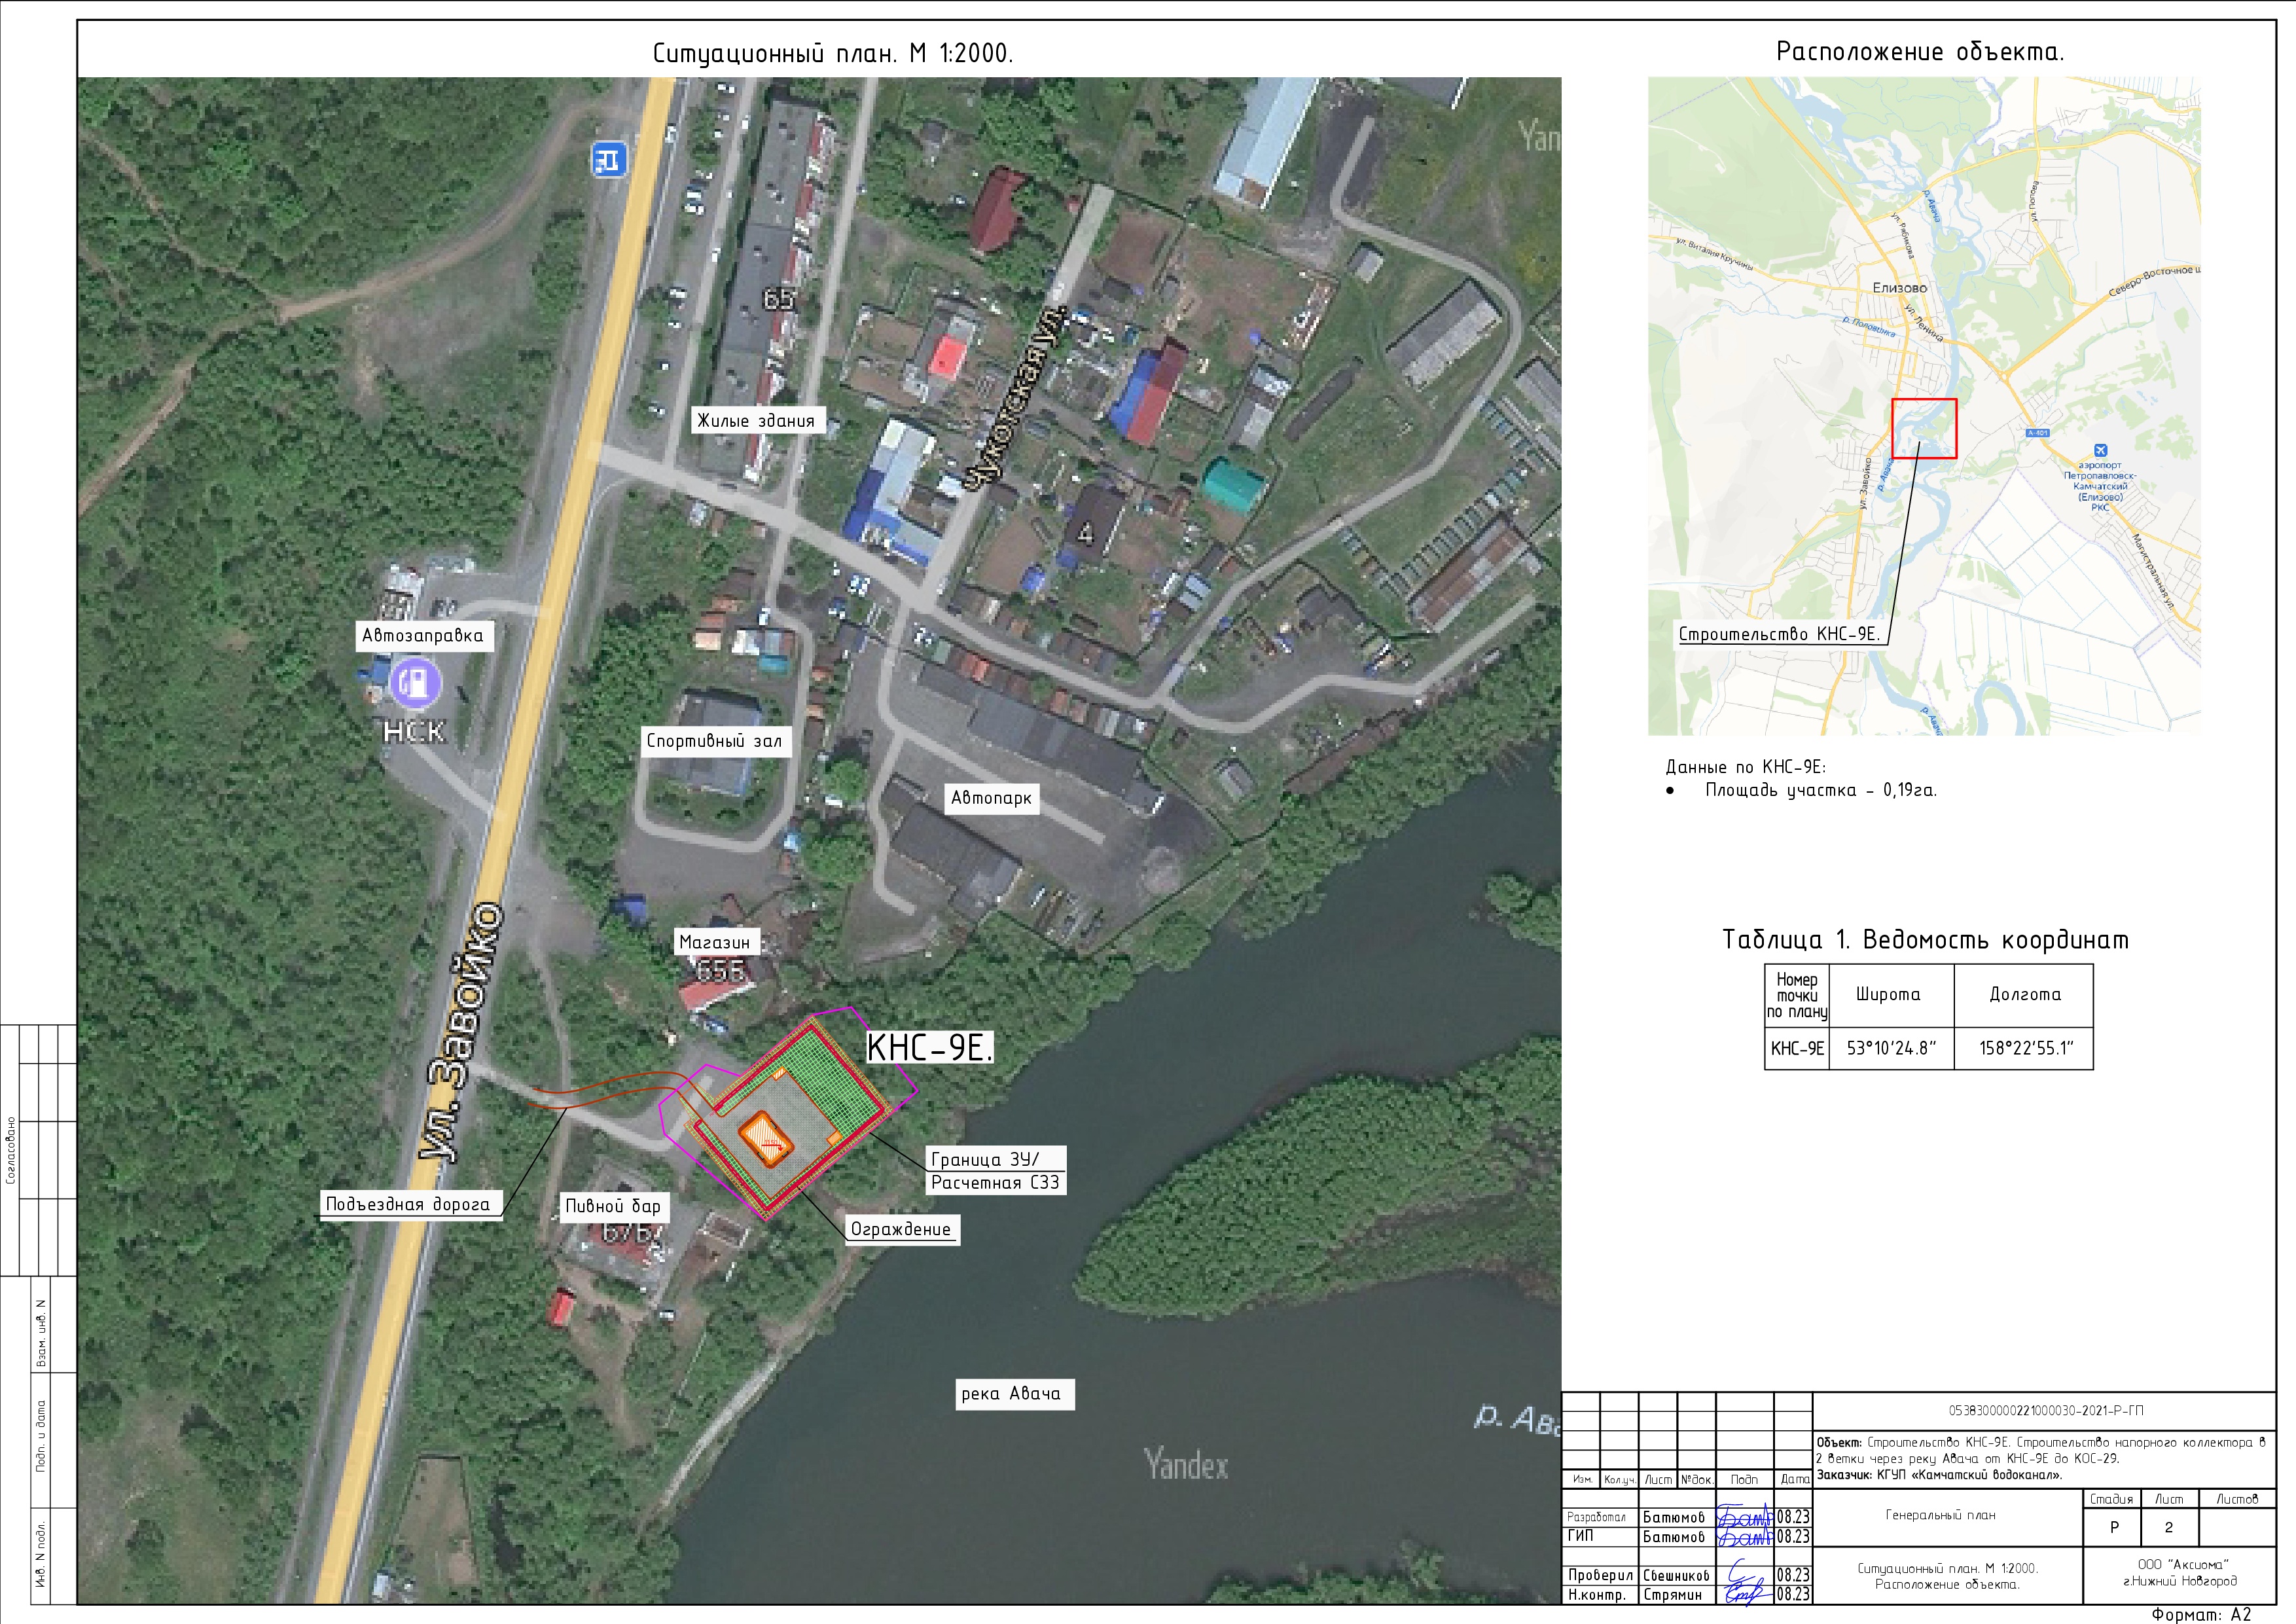The height and width of the screenshot is (1624, 2296).
Task: Click the airport icon on location map
Action: [2100, 451]
